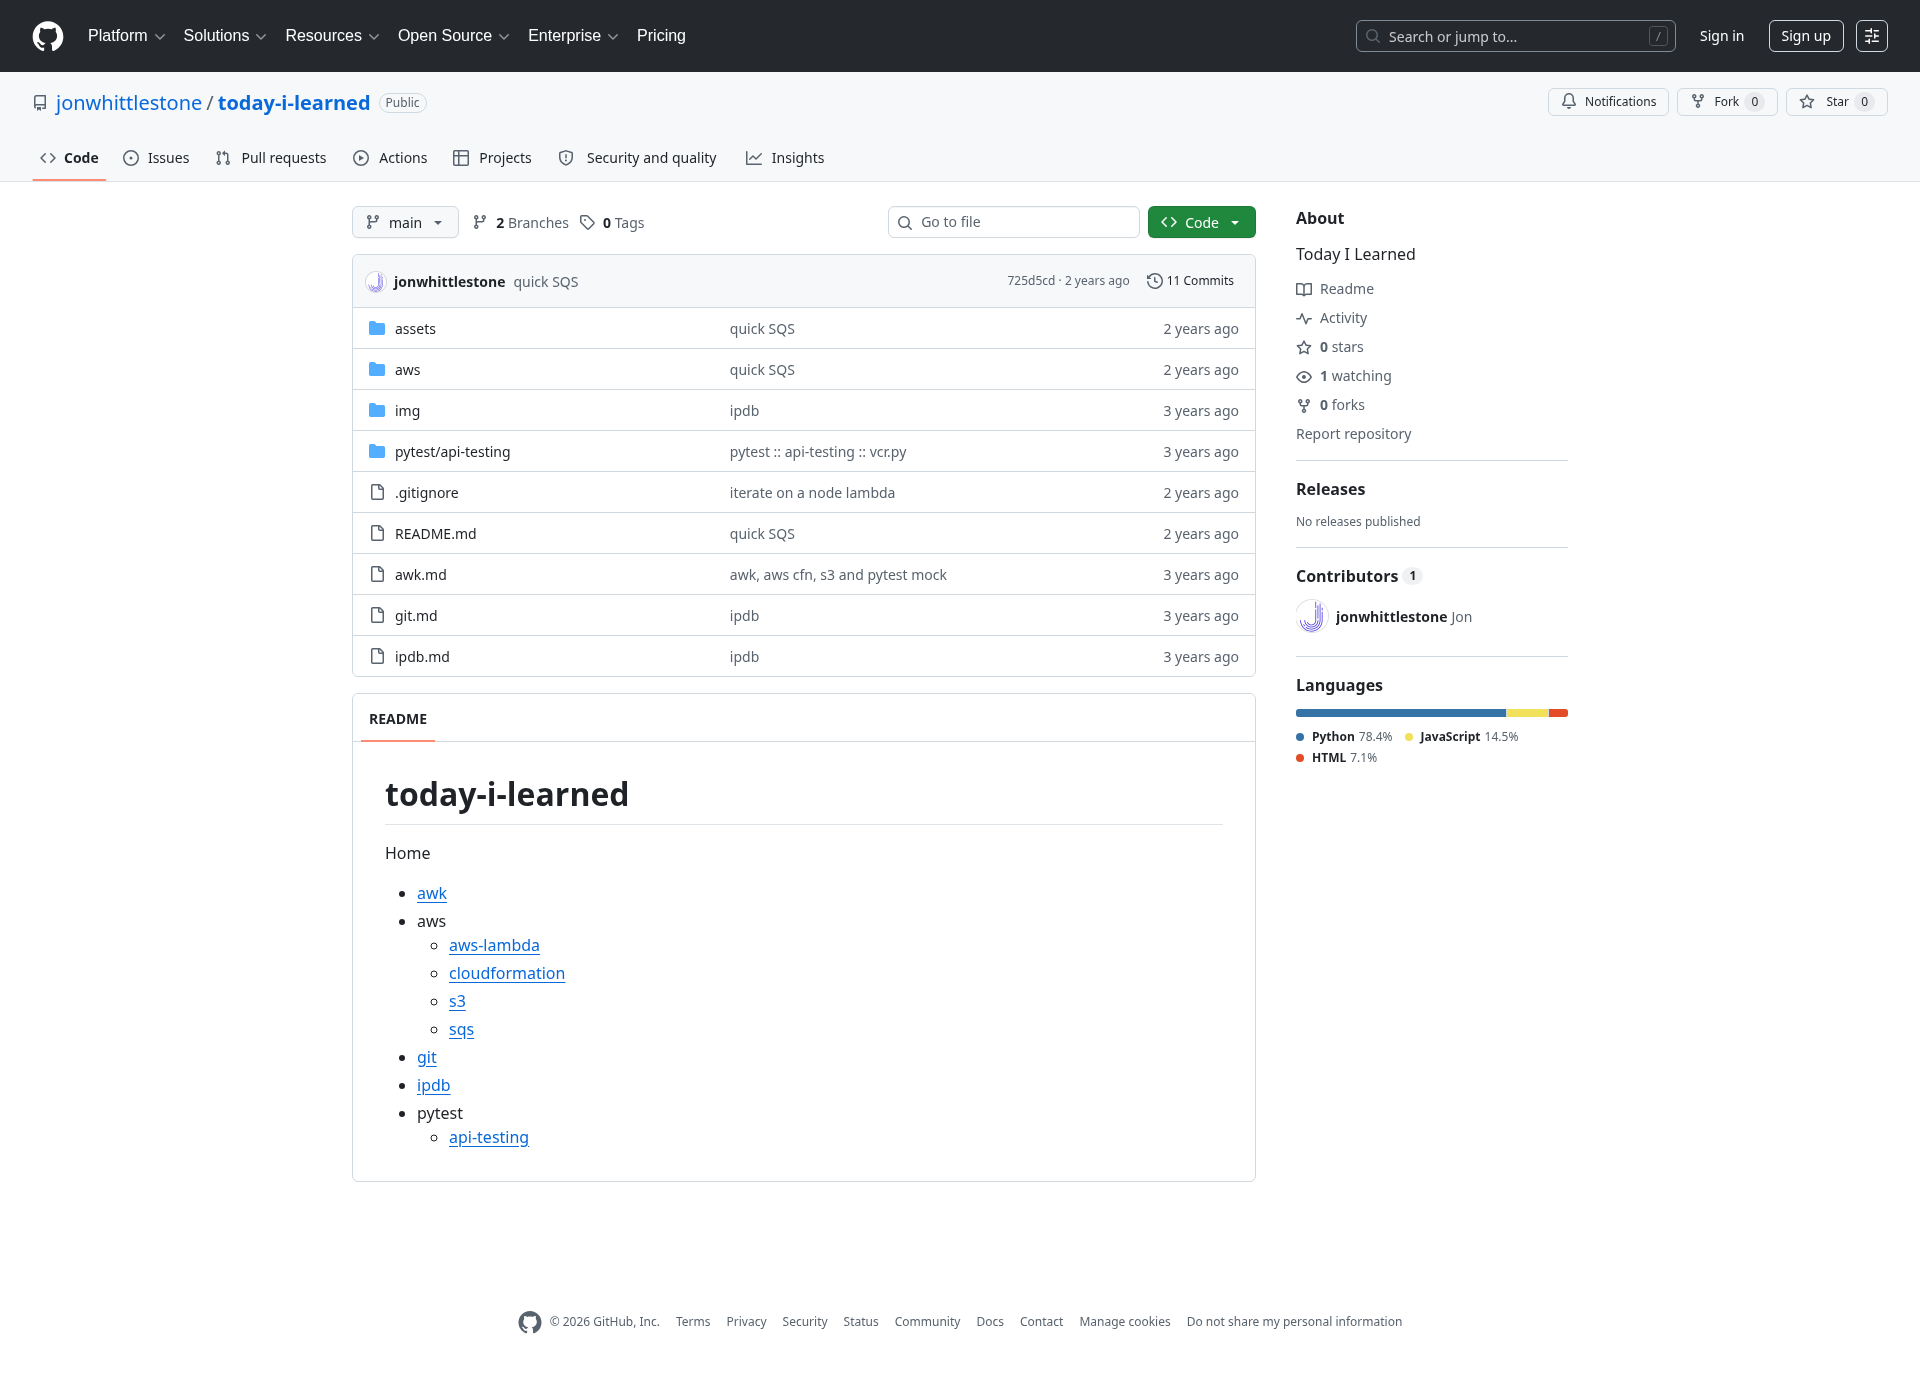This screenshot has width=1920, height=1375.
Task: Expand the Platform menu
Action: (126, 36)
